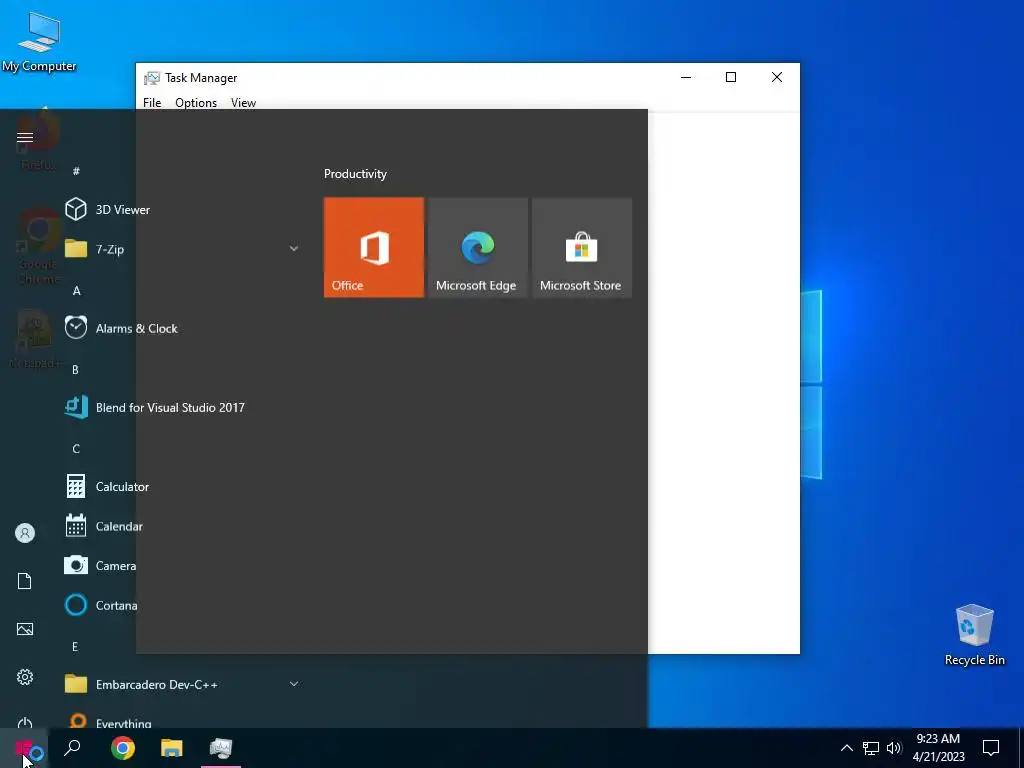
Task: Click the Power button in Start
Action: click(25, 722)
